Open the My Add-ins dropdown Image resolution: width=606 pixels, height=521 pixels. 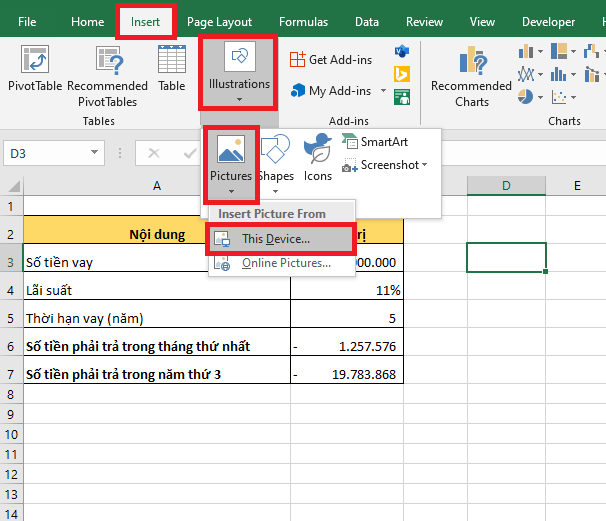tap(331, 91)
